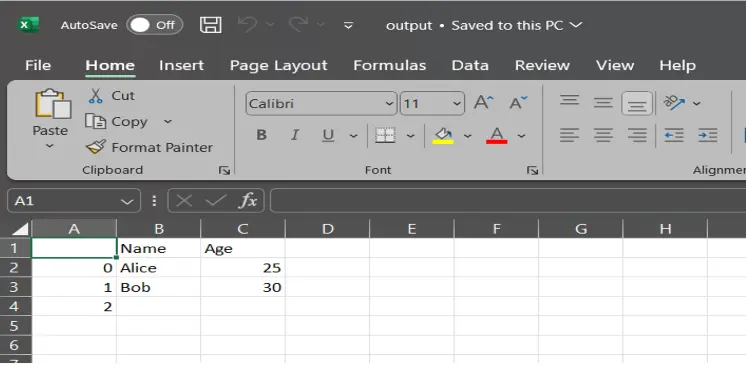
Task: Set Middle Align vertical alignment
Action: click(603, 102)
